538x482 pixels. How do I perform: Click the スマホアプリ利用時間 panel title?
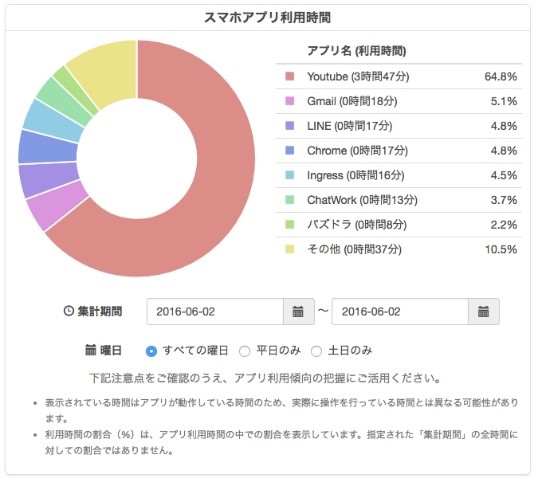(x=268, y=17)
